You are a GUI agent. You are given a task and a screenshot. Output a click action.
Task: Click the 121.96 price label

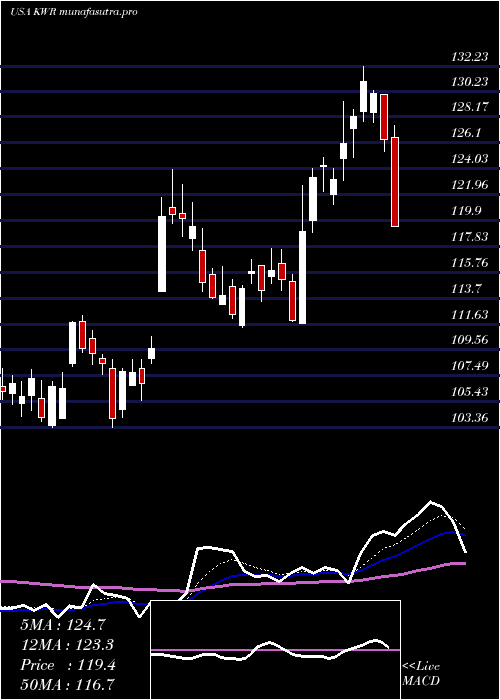click(x=470, y=185)
